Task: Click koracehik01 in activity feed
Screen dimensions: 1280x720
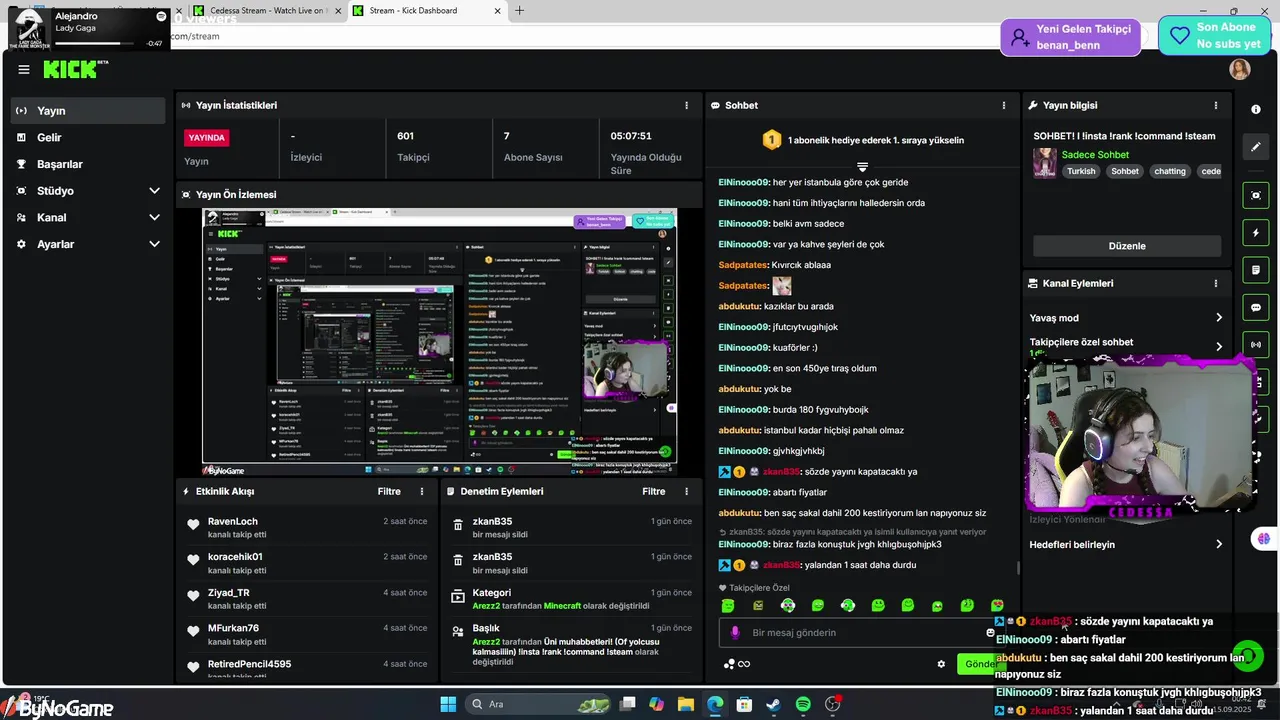Action: pyautogui.click(x=235, y=557)
